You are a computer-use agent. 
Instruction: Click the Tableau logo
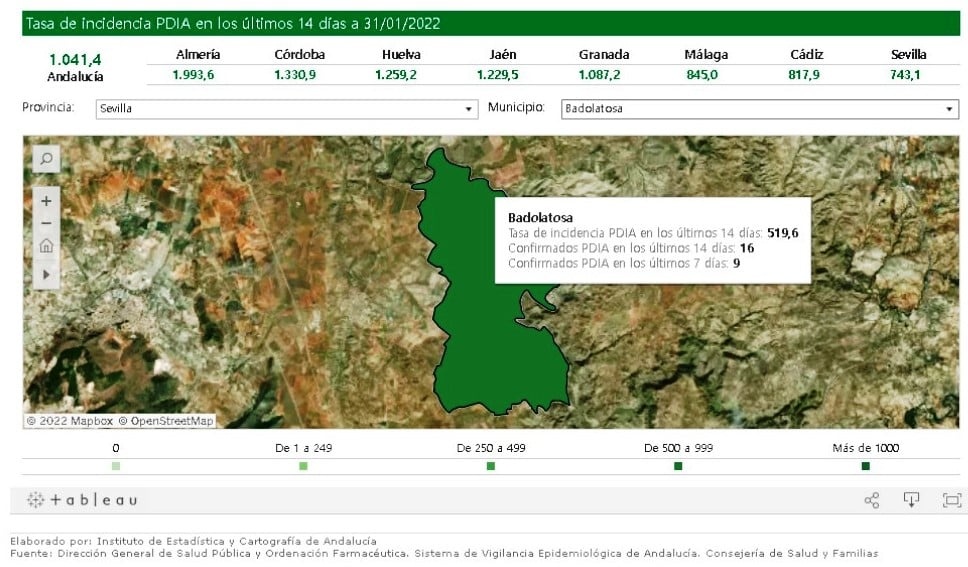(x=82, y=500)
